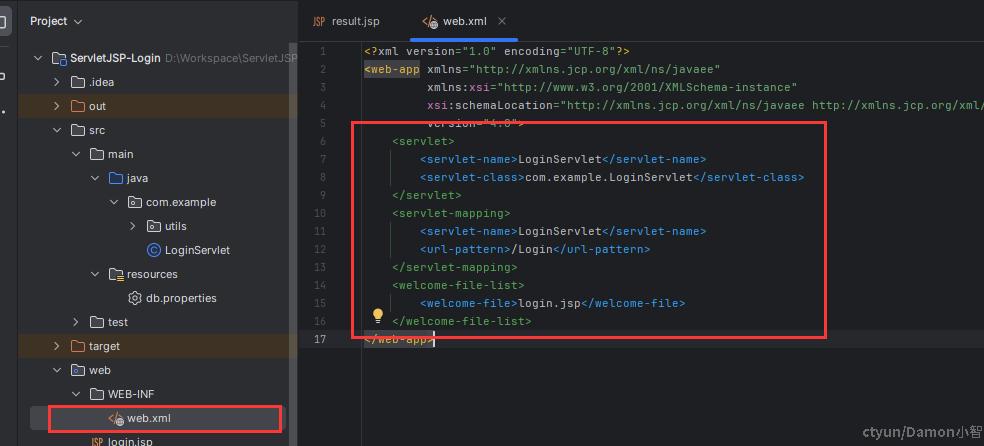Image resolution: width=984 pixels, height=446 pixels.
Task: Click the opening welcome-file-list tag
Action: 458,285
